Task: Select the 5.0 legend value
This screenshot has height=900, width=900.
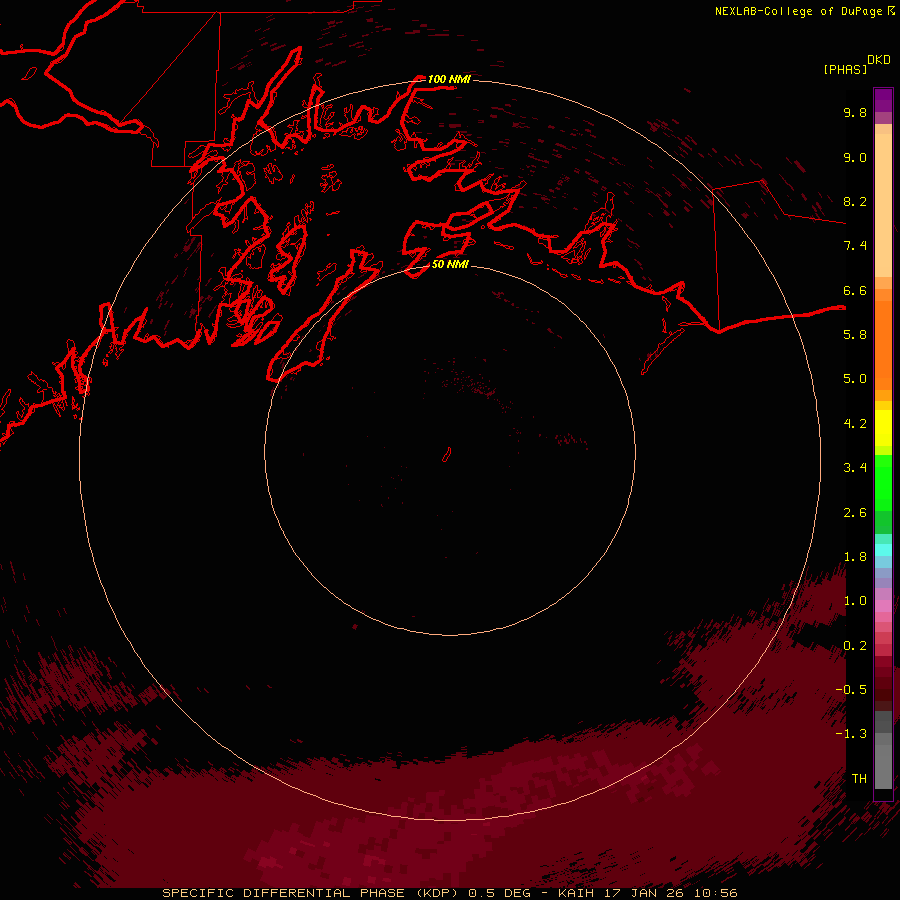Action: (x=855, y=379)
